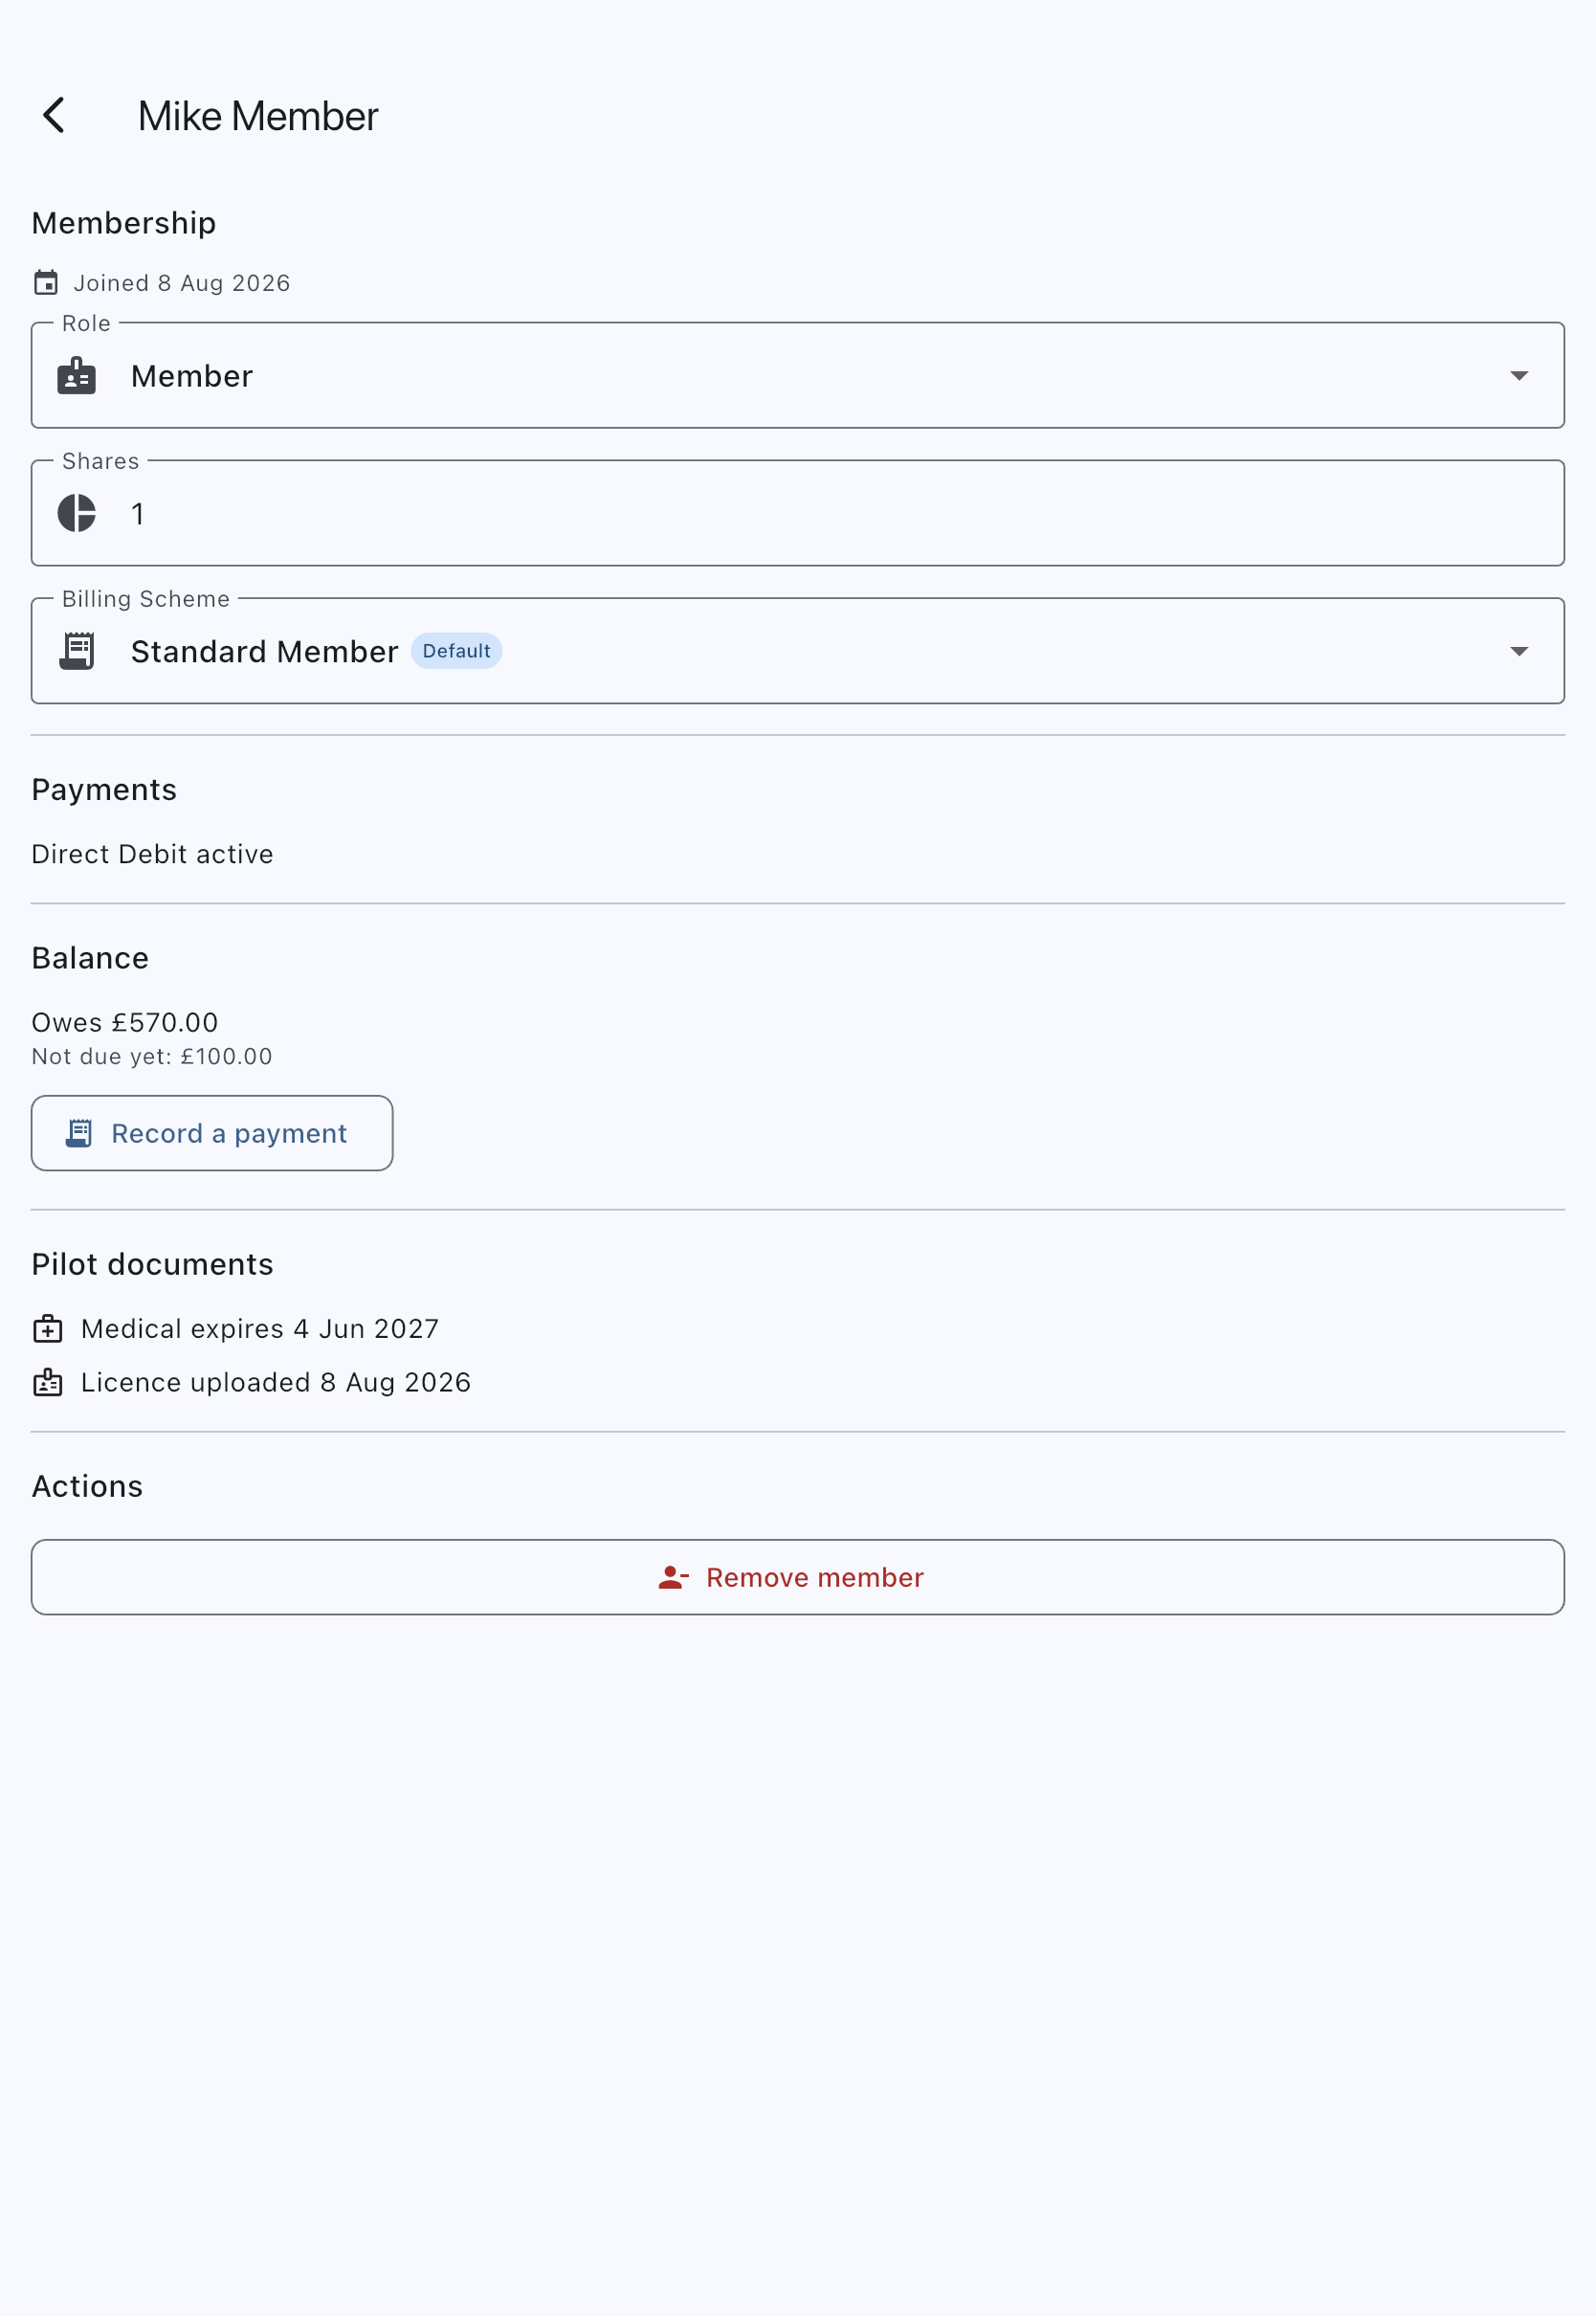Open the Role dropdown arrow
The width and height of the screenshot is (1596, 2316).
pyautogui.click(x=1519, y=376)
